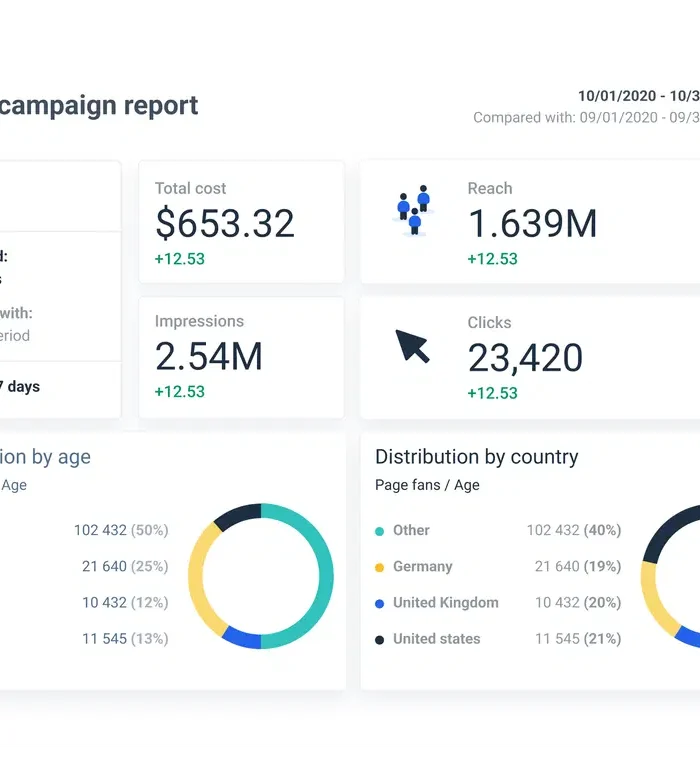
Task: Click the yellow segment of age donut chart
Action: [196, 579]
